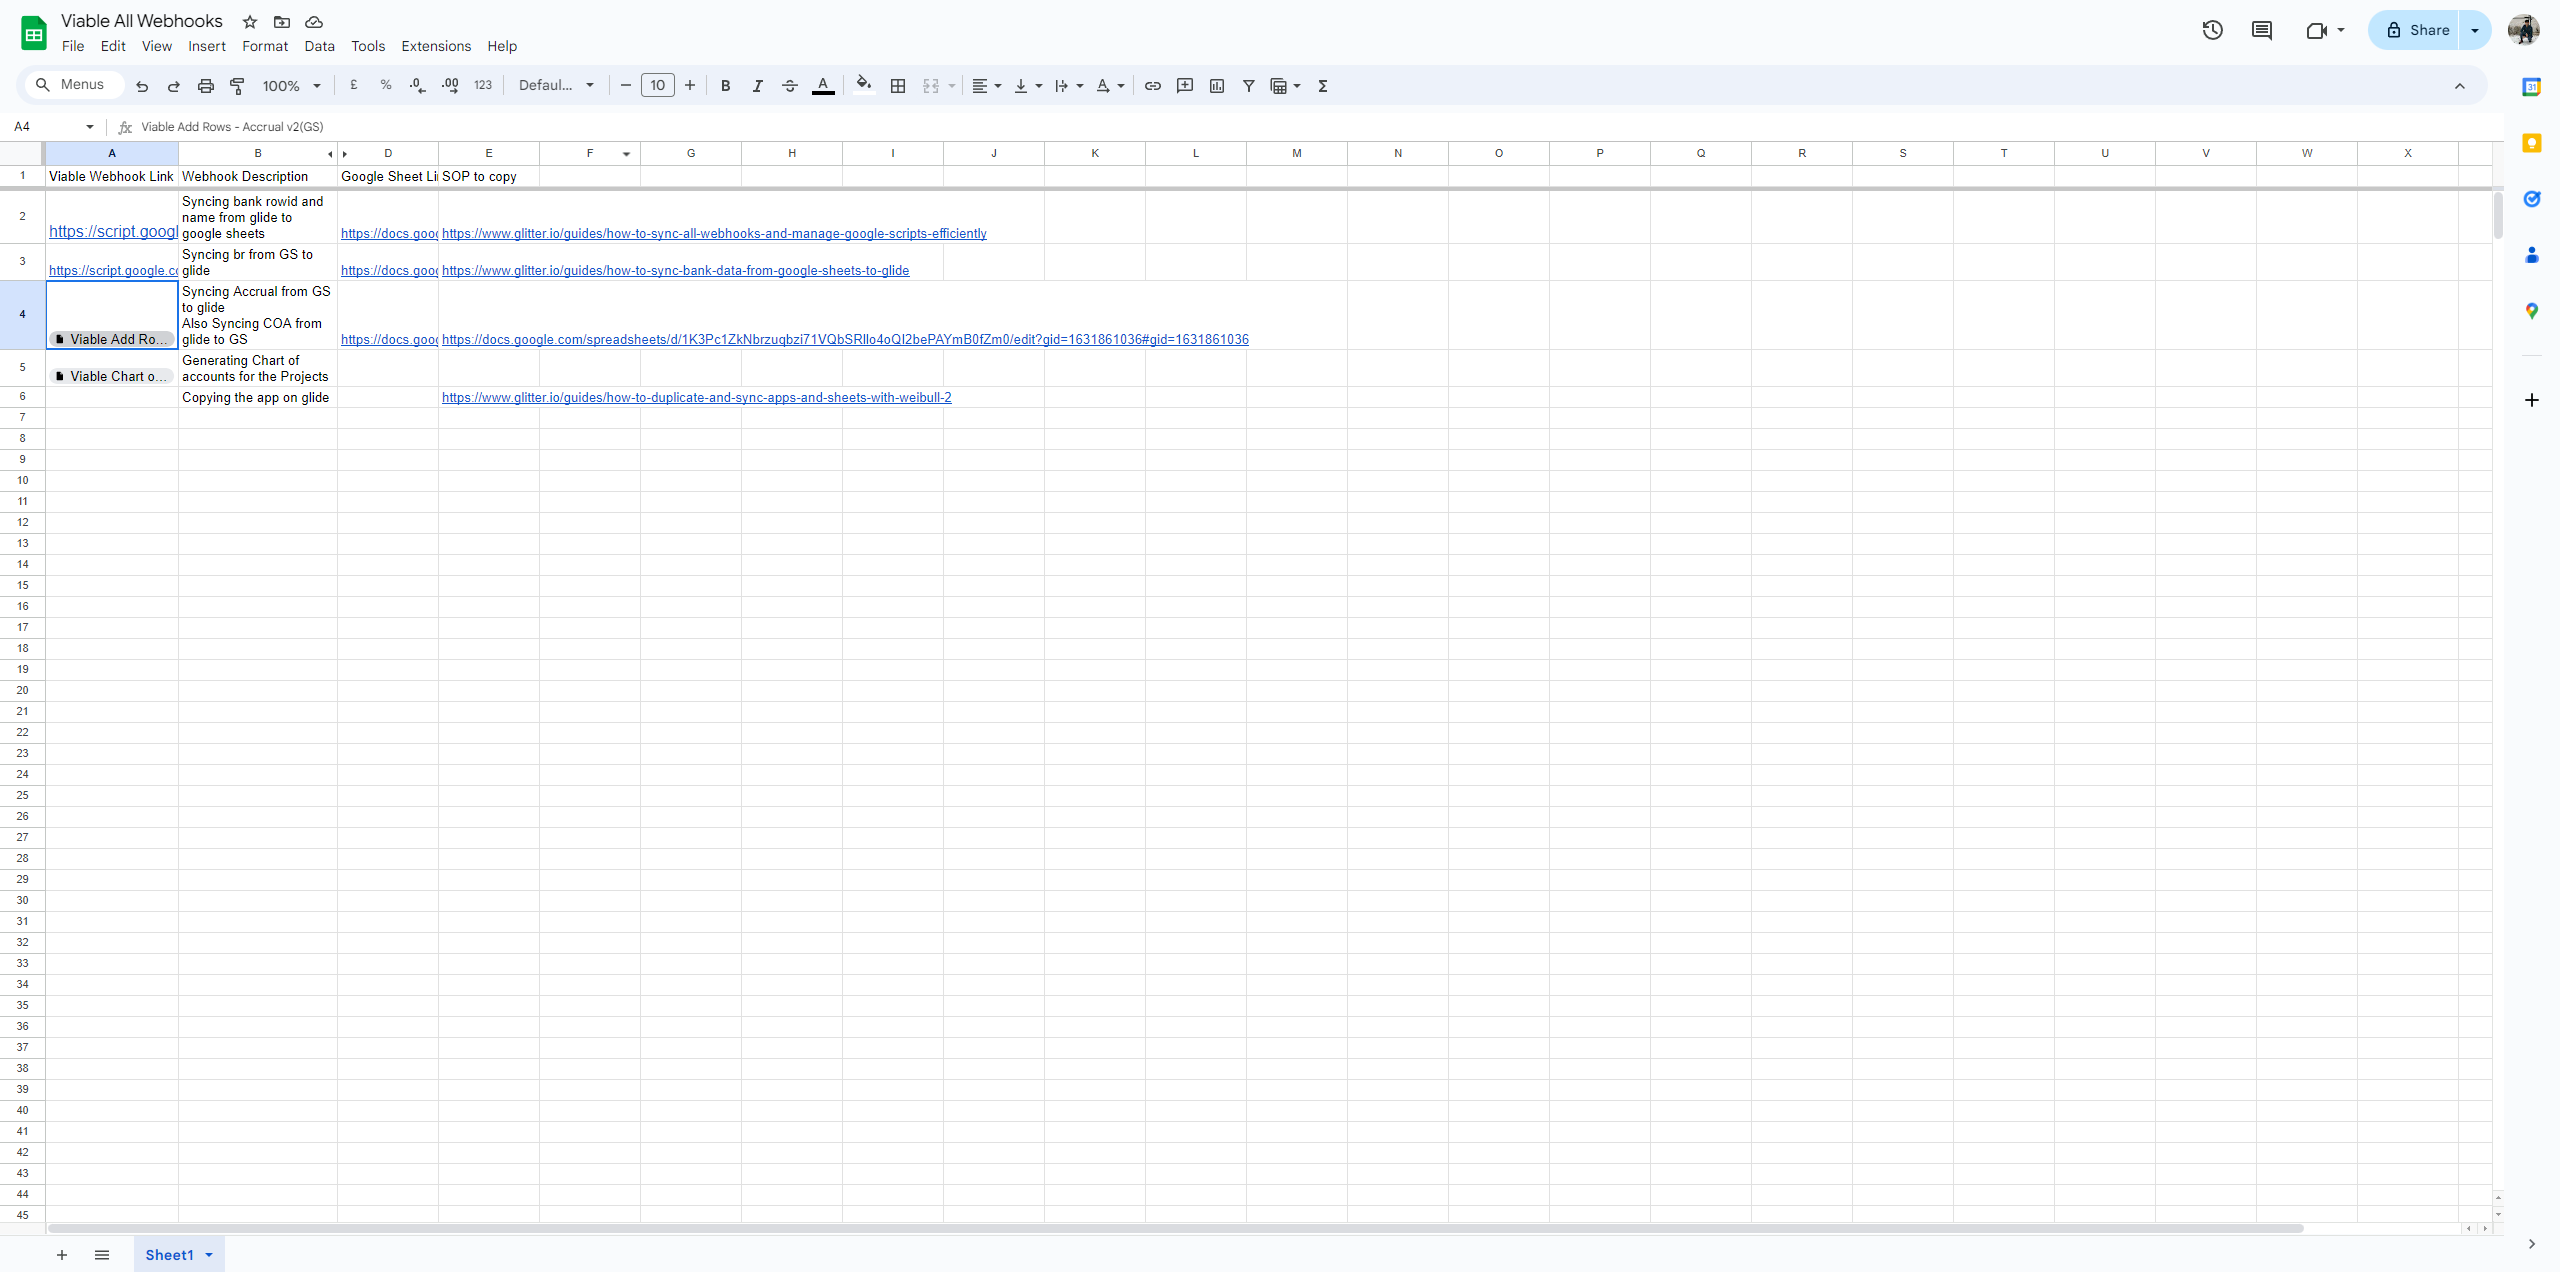Insert a chart
This screenshot has width=2560, height=1272.
coord(1217,86)
